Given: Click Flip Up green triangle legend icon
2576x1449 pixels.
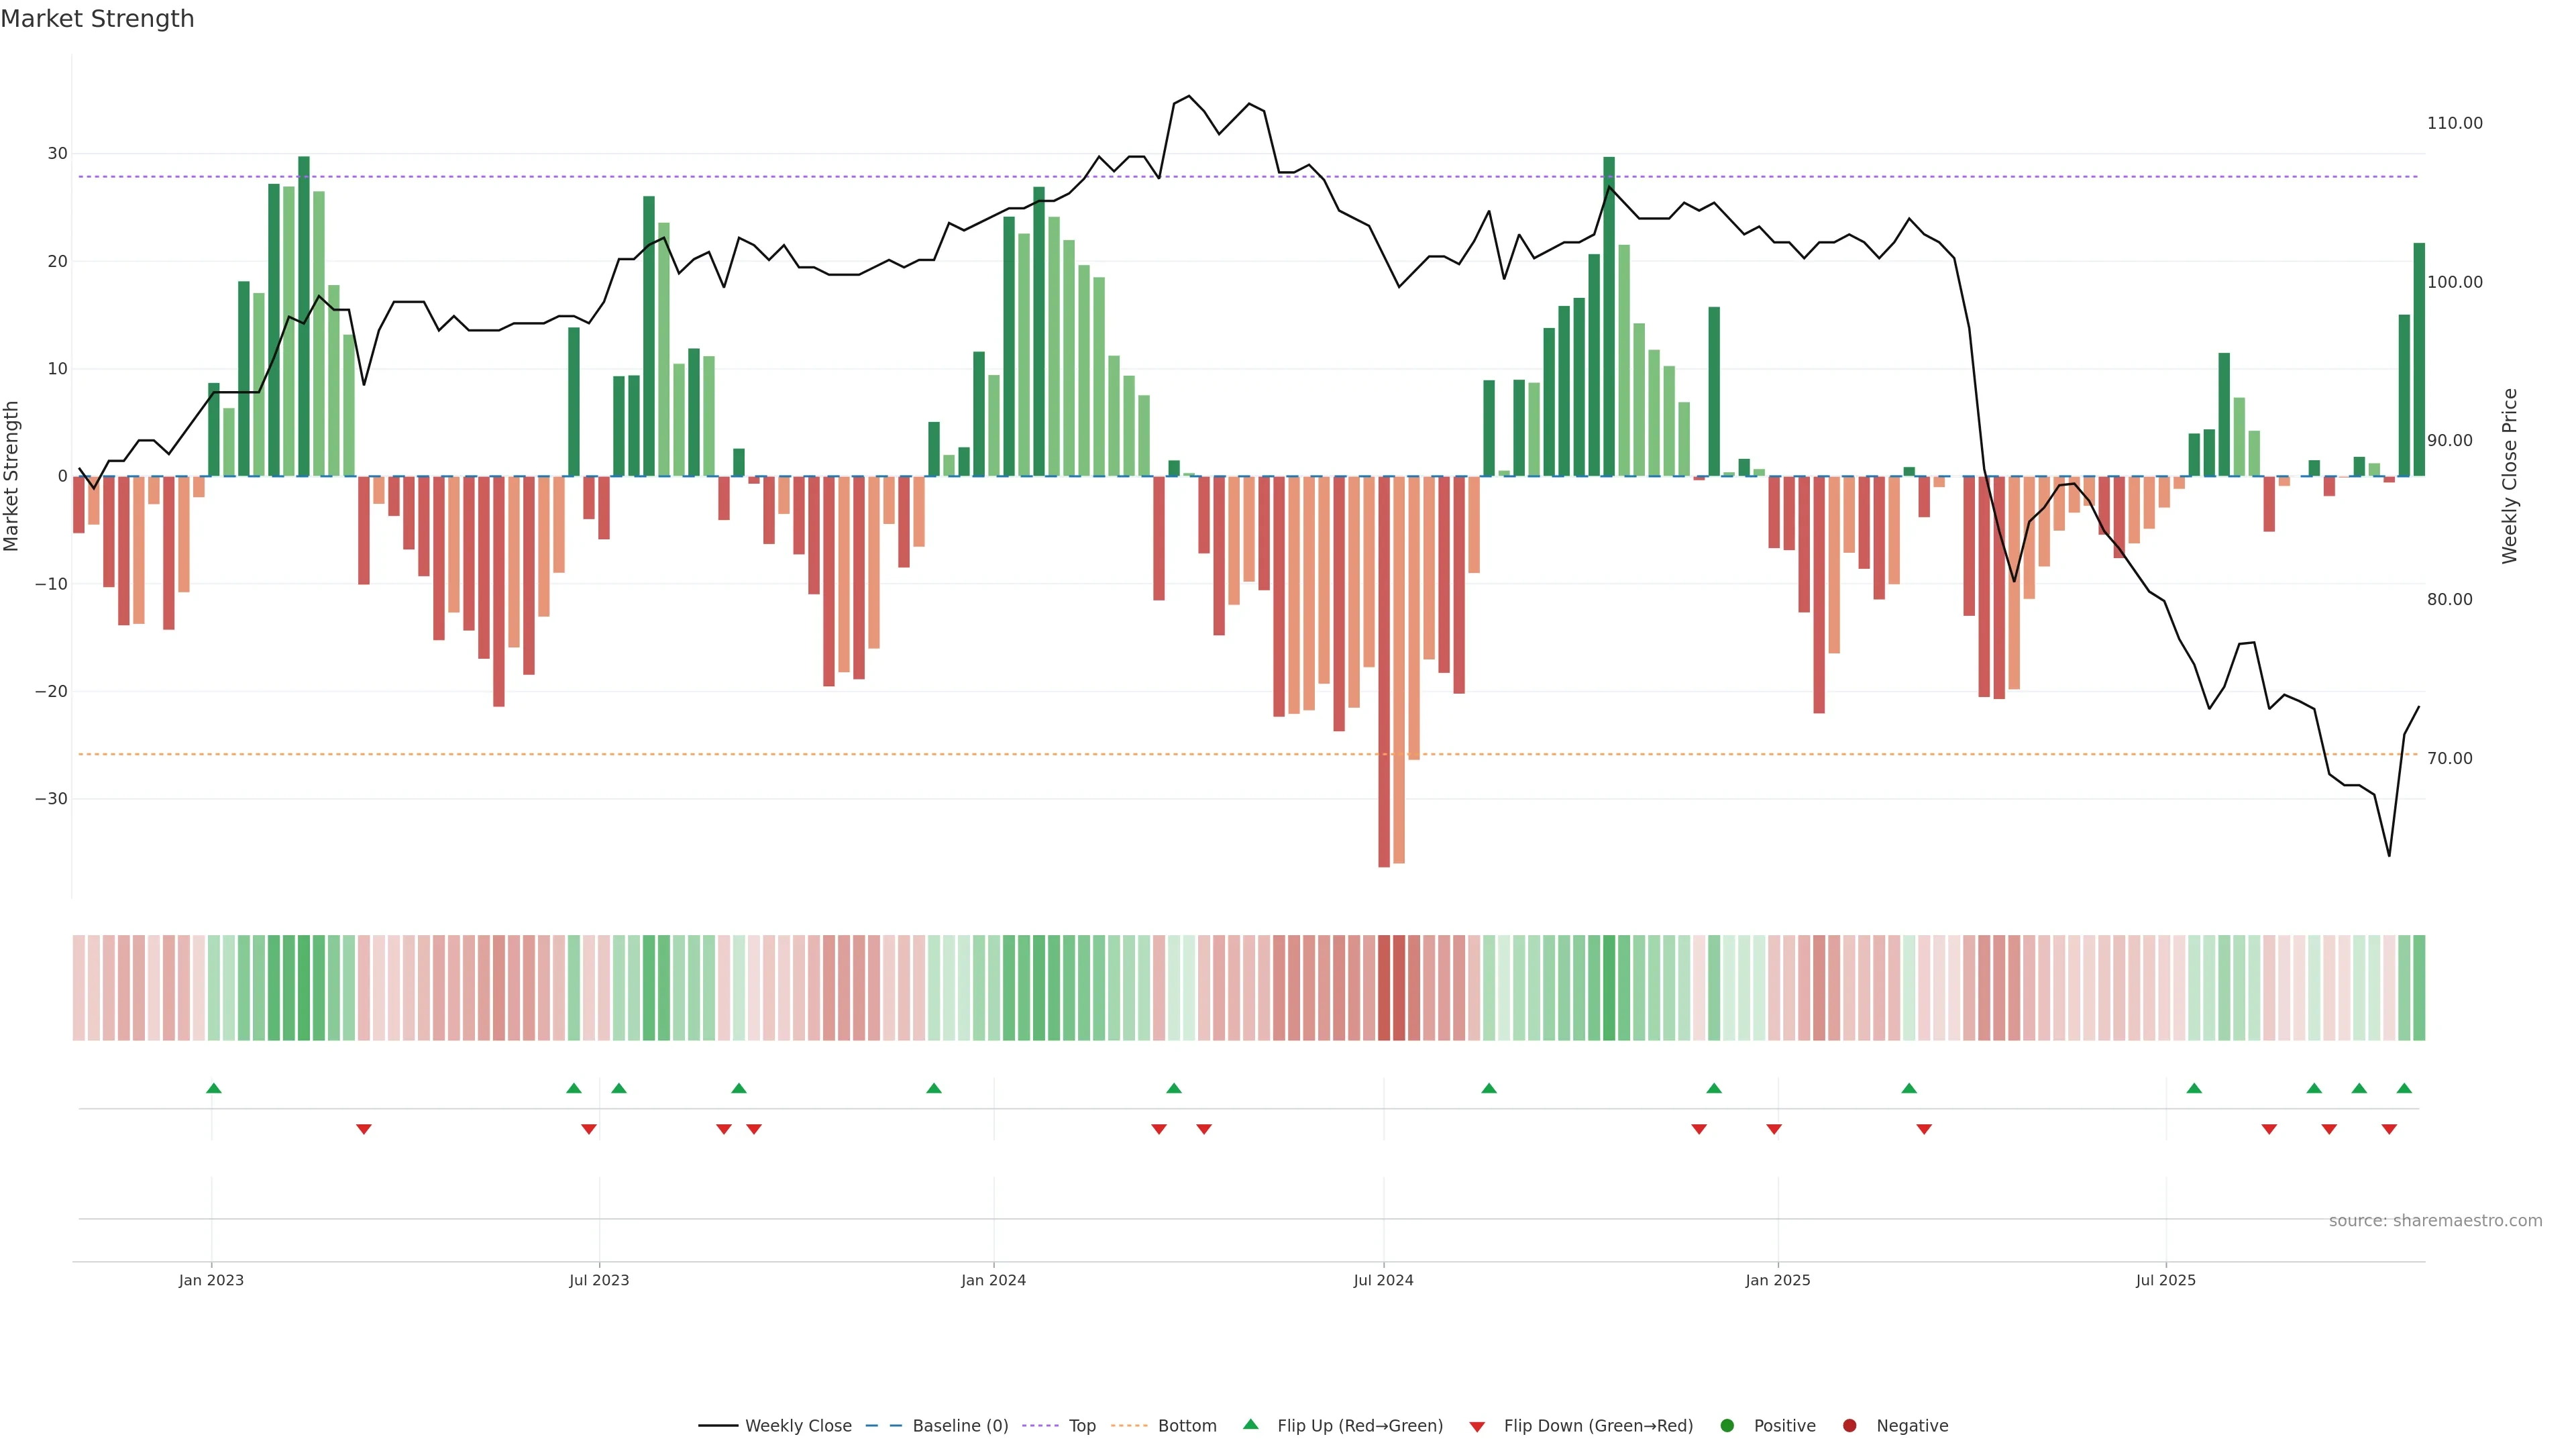Looking at the screenshot, I should tap(1250, 1425).
